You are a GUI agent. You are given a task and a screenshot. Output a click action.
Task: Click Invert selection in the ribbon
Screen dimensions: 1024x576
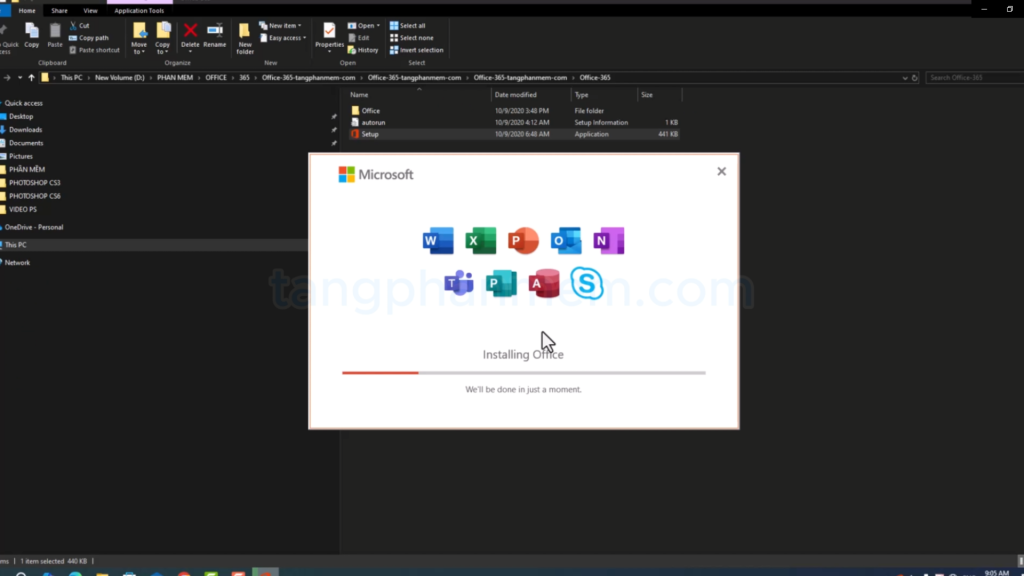pyautogui.click(x=417, y=50)
